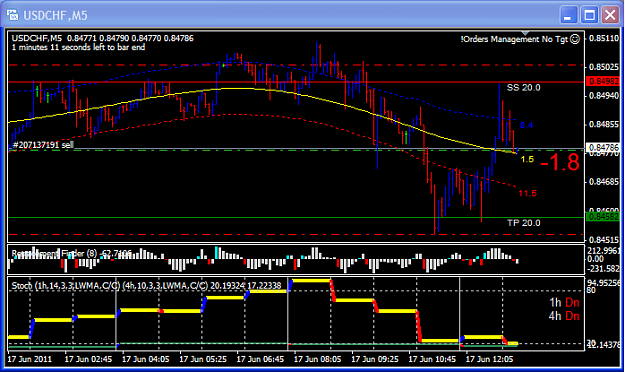The width and height of the screenshot is (625, 372).
Task: Click the 0.84855 price scale value
Action: (604, 124)
